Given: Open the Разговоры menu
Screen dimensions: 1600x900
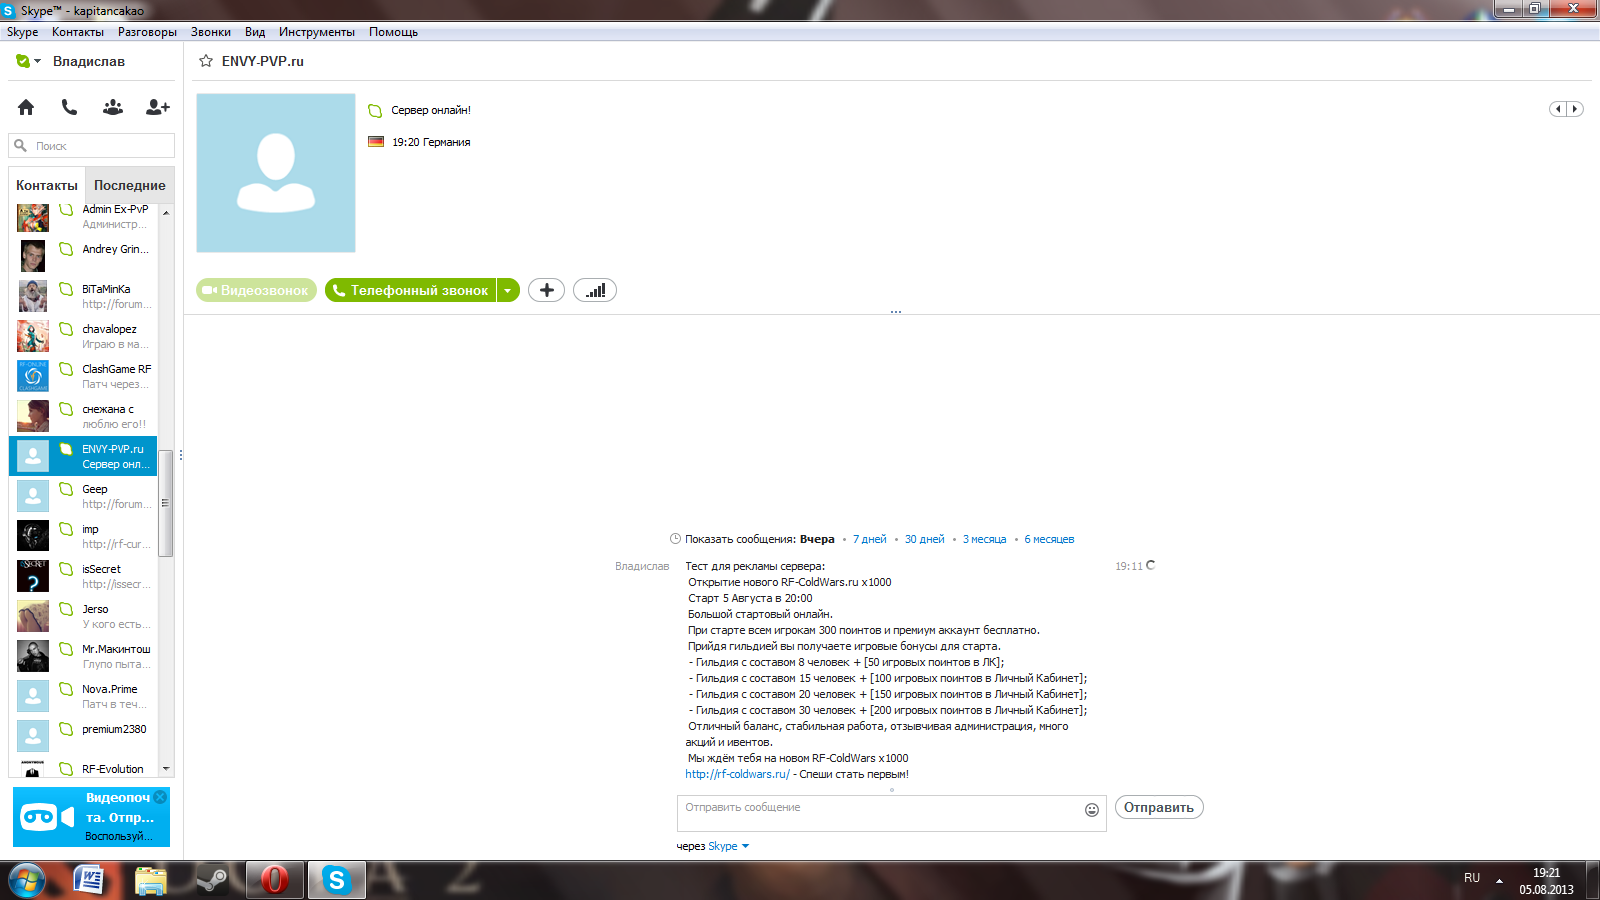Looking at the screenshot, I should (x=147, y=32).
